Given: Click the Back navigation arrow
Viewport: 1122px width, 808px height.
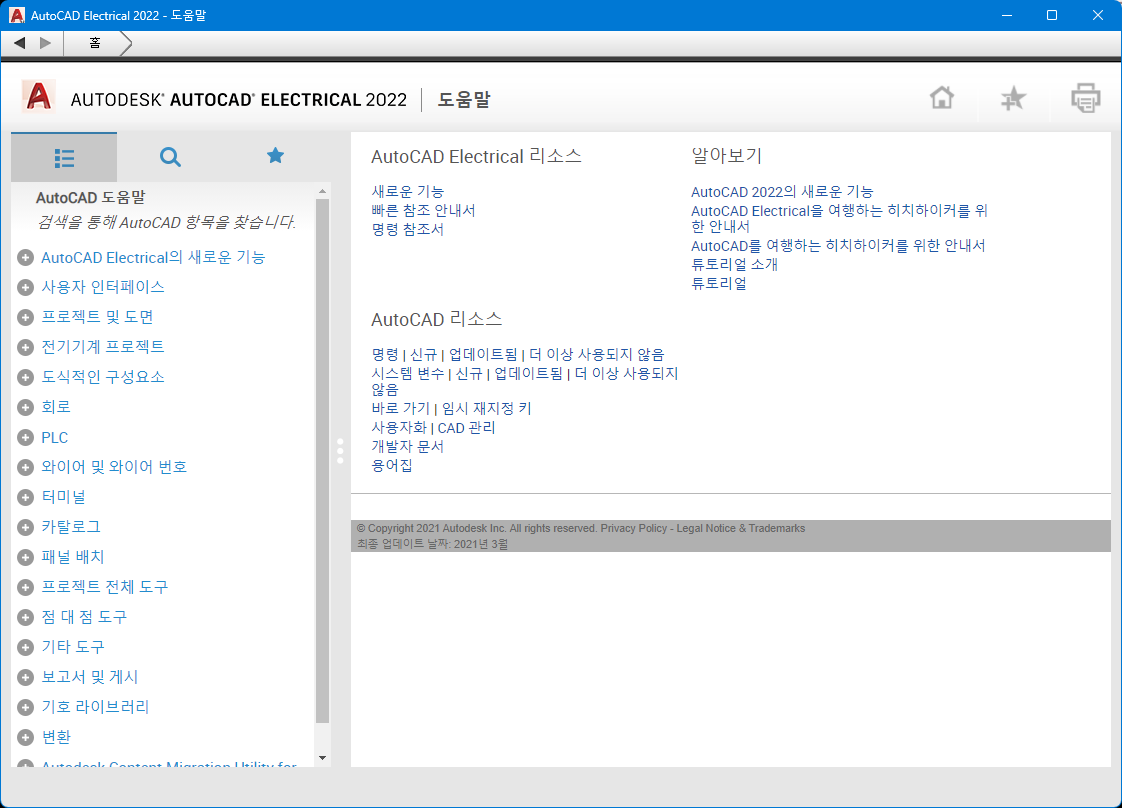Looking at the screenshot, I should (19, 43).
